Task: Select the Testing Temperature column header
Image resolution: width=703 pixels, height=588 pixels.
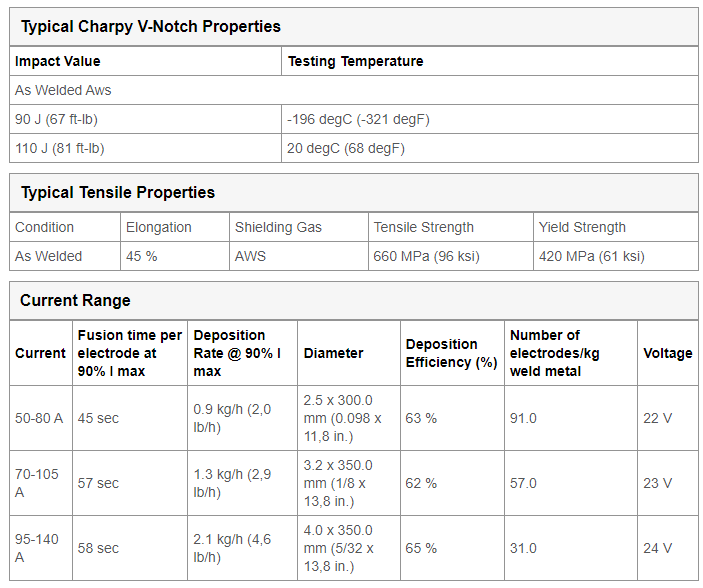Action: pyautogui.click(x=490, y=61)
